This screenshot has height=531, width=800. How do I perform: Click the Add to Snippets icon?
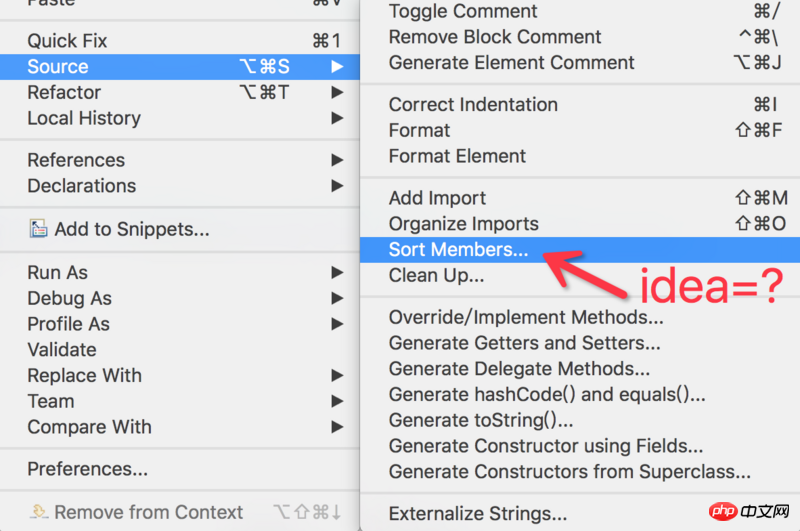[38, 229]
